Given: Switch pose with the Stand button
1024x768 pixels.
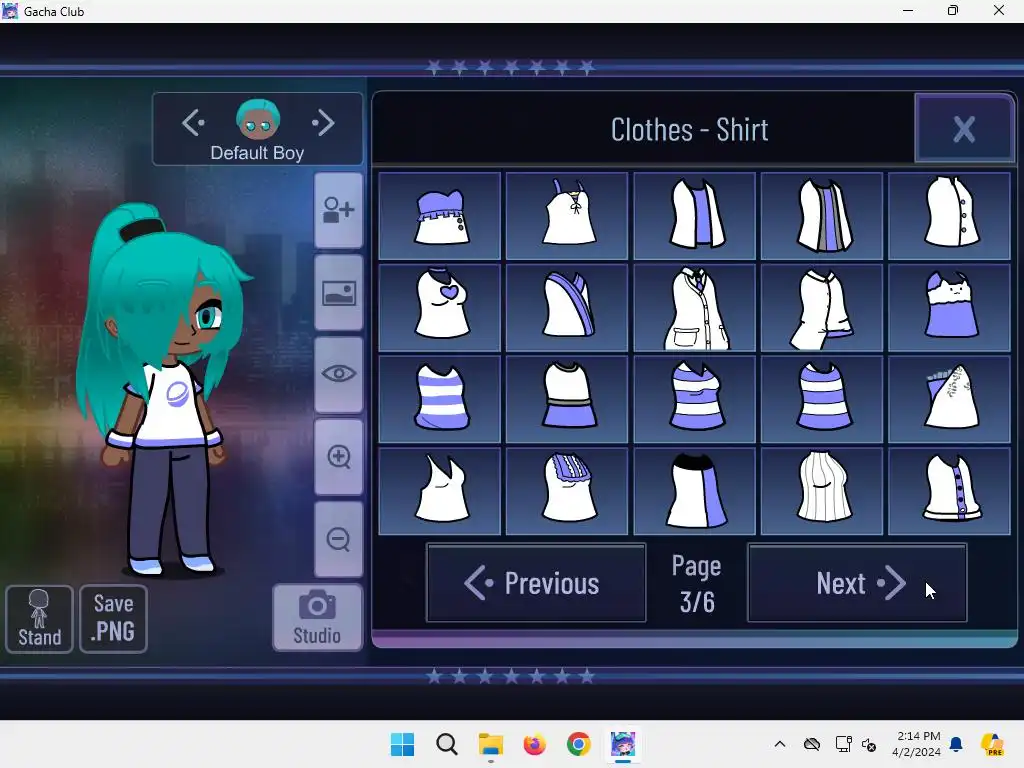Looking at the screenshot, I should (39, 619).
